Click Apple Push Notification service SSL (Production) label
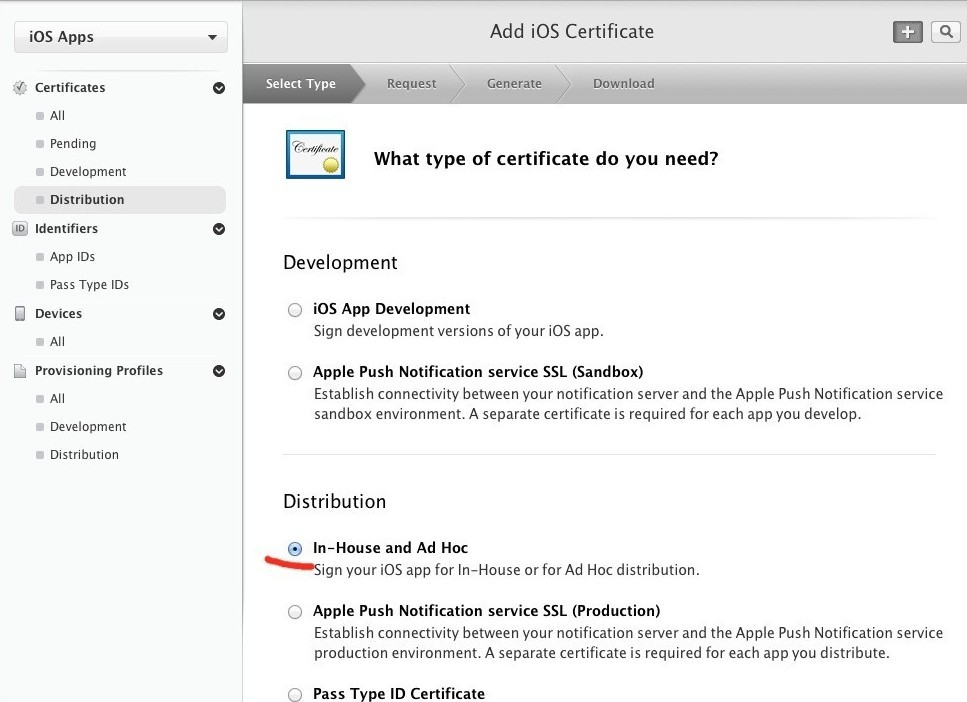 pos(487,611)
